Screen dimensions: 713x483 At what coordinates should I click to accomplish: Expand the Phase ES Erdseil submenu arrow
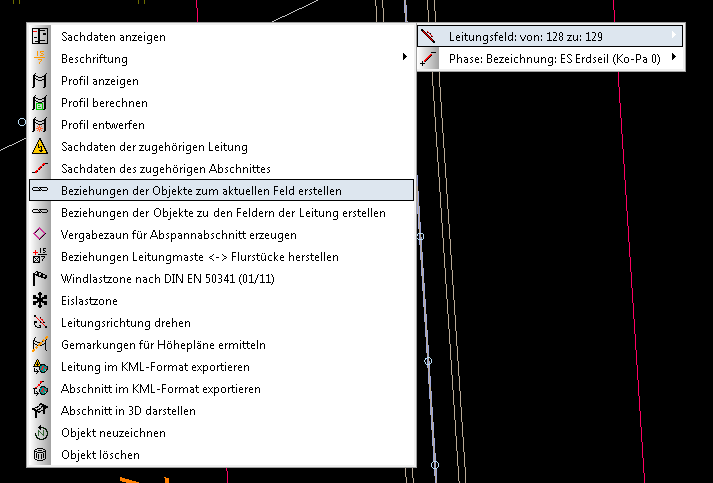(675, 59)
